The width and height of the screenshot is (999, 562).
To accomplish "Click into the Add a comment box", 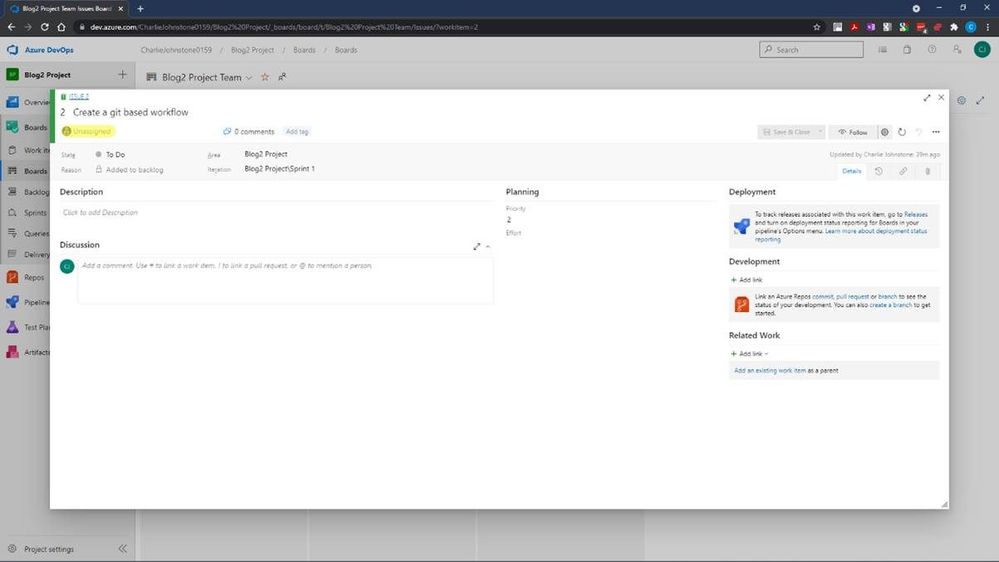I will [x=285, y=280].
